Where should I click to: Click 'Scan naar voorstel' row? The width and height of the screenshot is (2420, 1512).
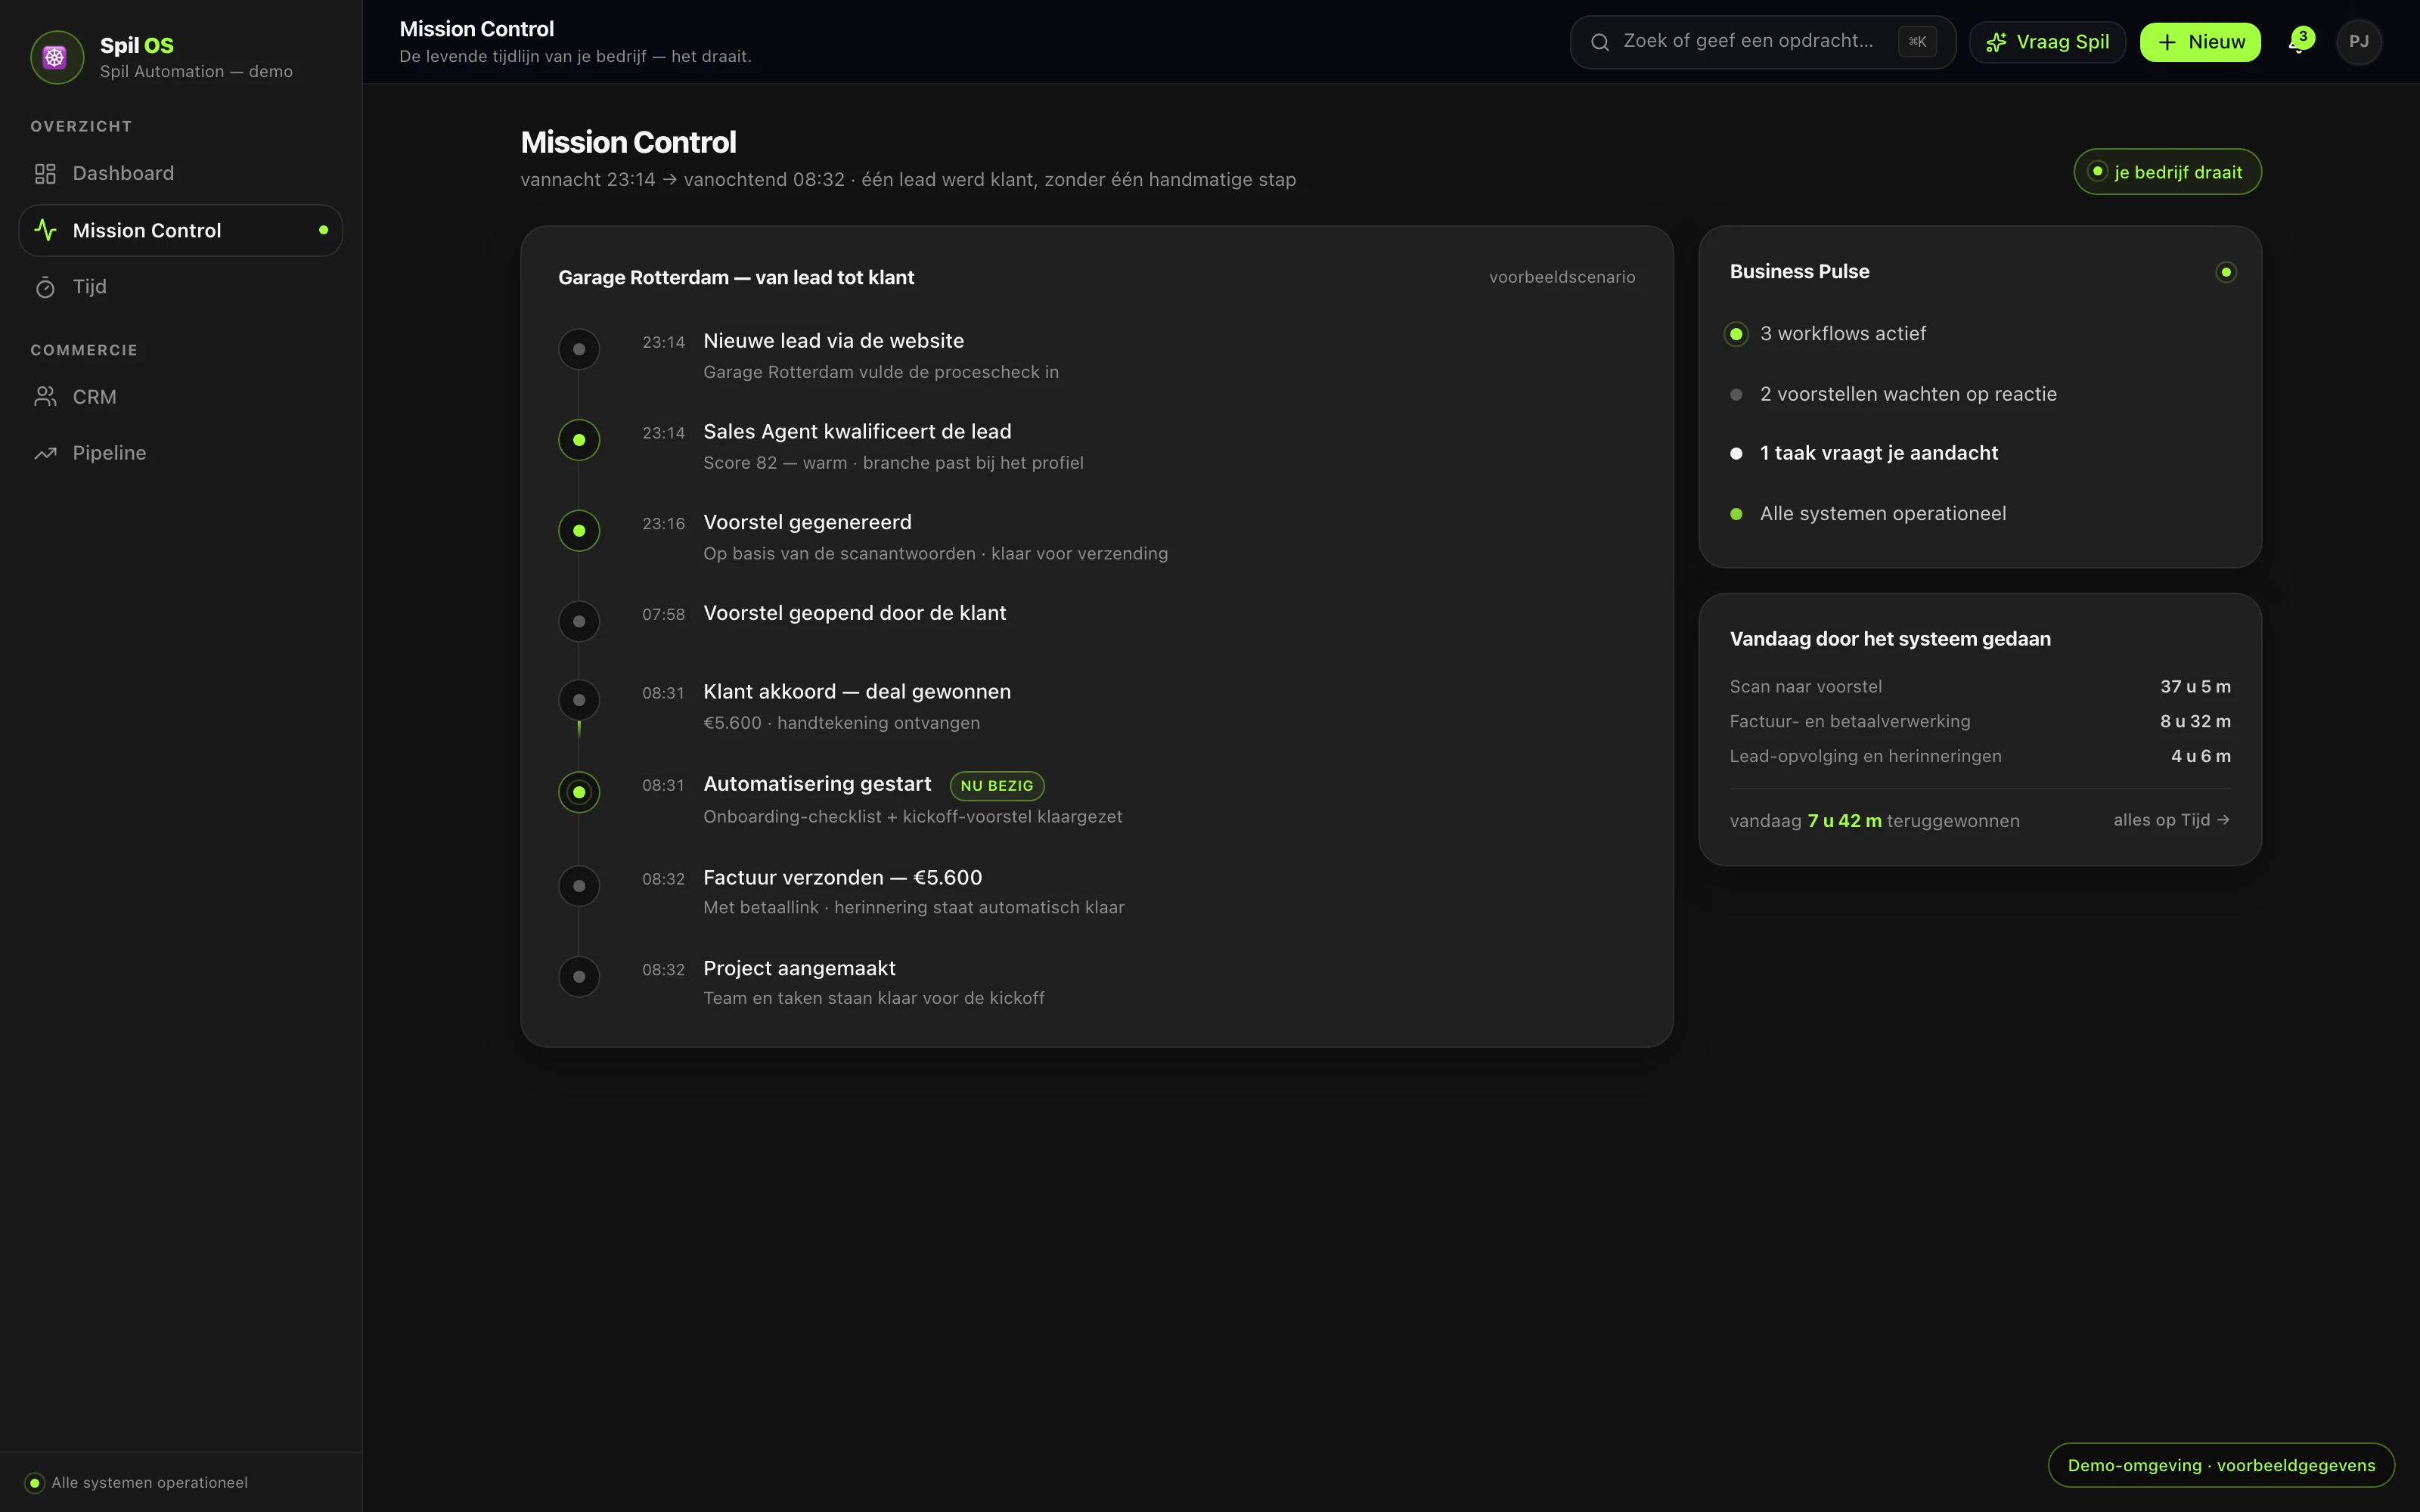(x=1980, y=687)
